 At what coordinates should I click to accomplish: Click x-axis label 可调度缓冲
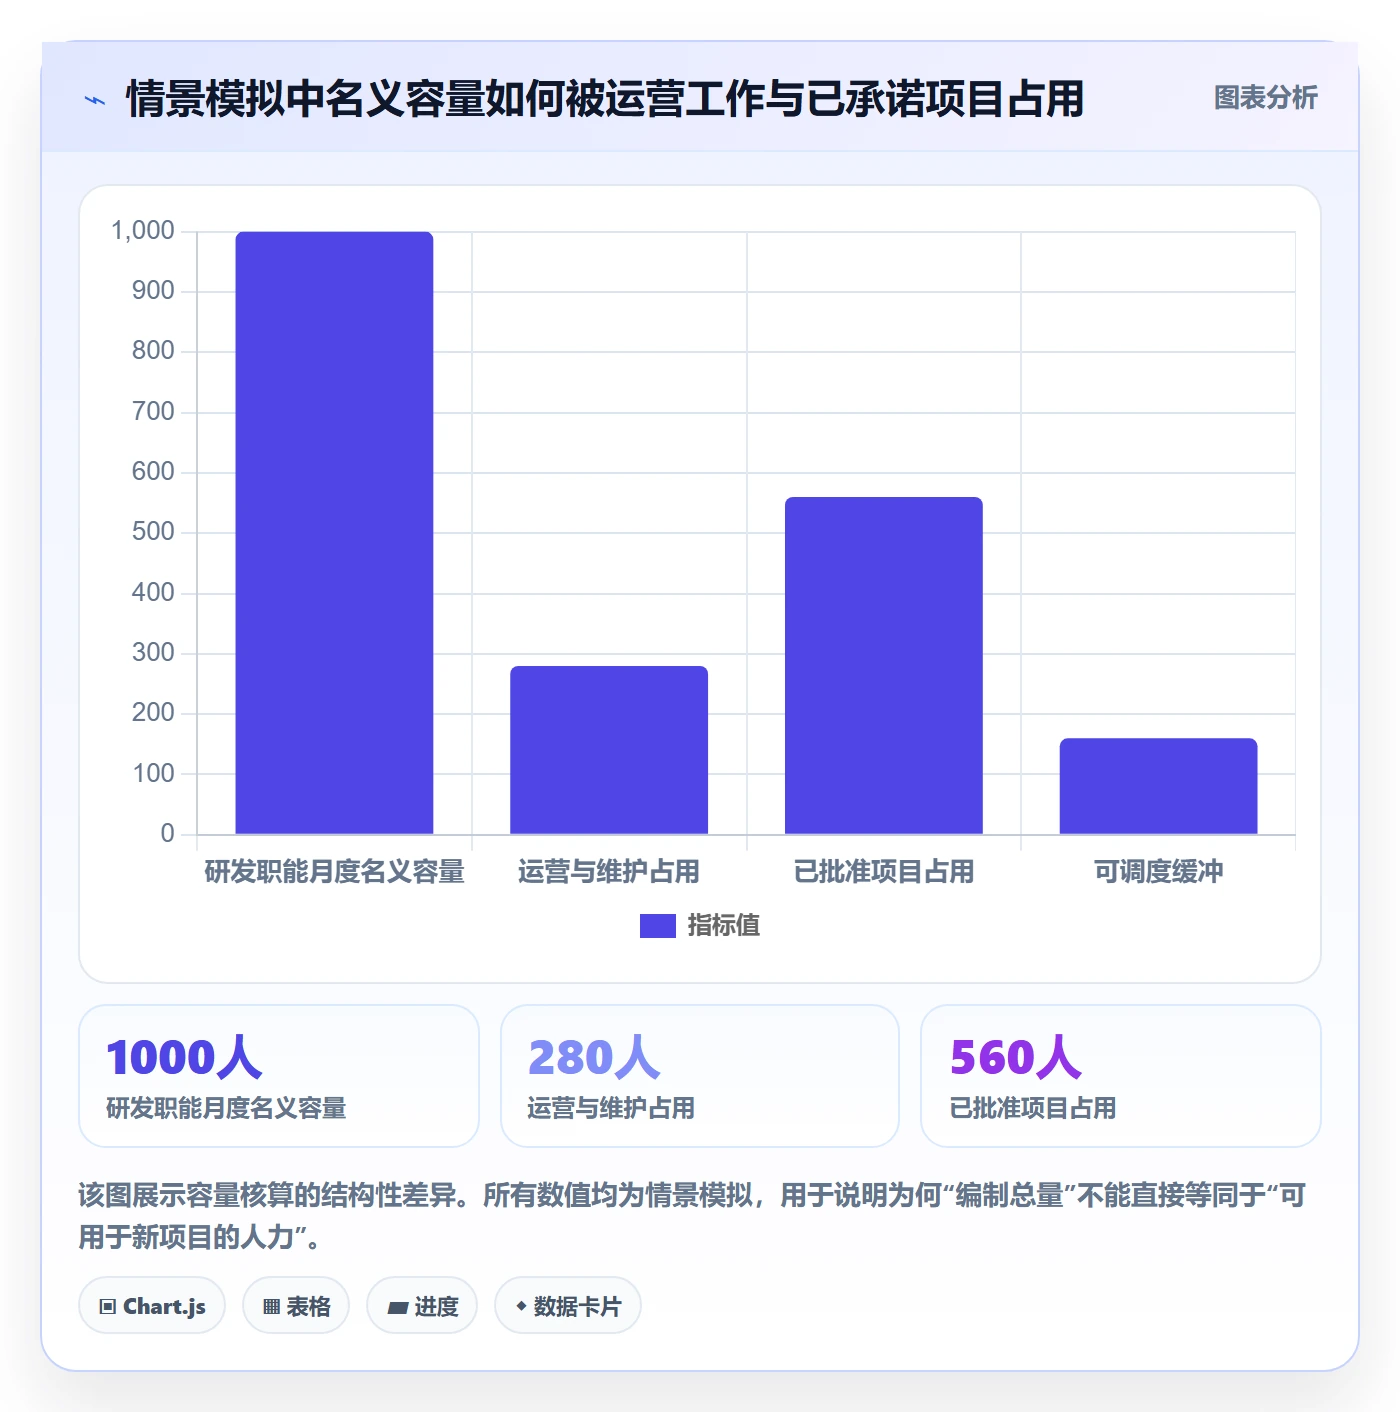(x=1158, y=872)
